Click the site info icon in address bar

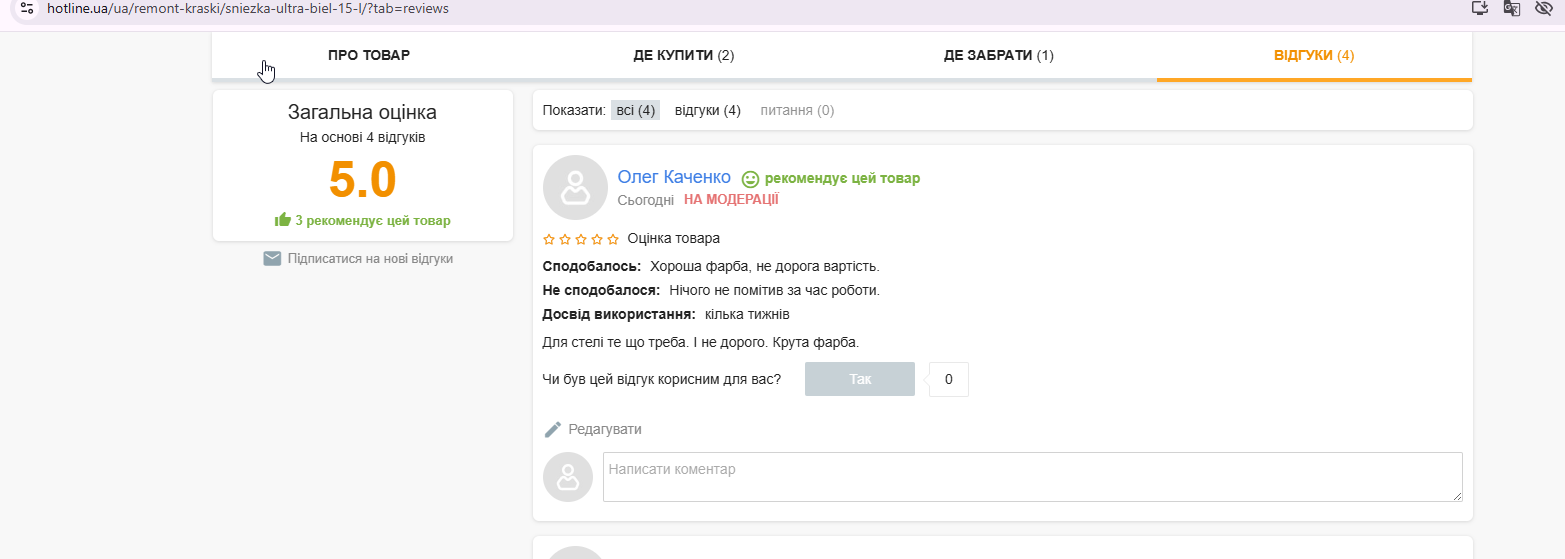pos(27,8)
